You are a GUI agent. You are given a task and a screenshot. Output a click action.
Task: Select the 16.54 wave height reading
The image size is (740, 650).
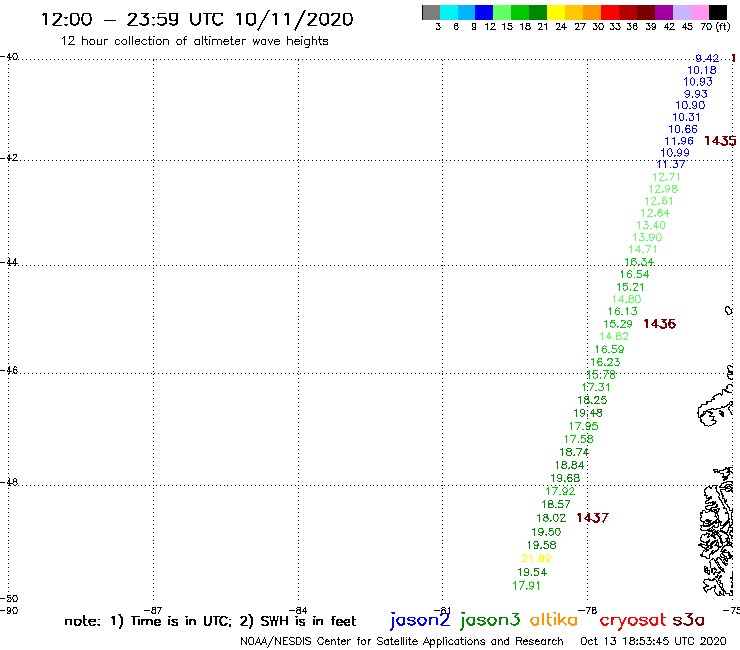pos(634,274)
